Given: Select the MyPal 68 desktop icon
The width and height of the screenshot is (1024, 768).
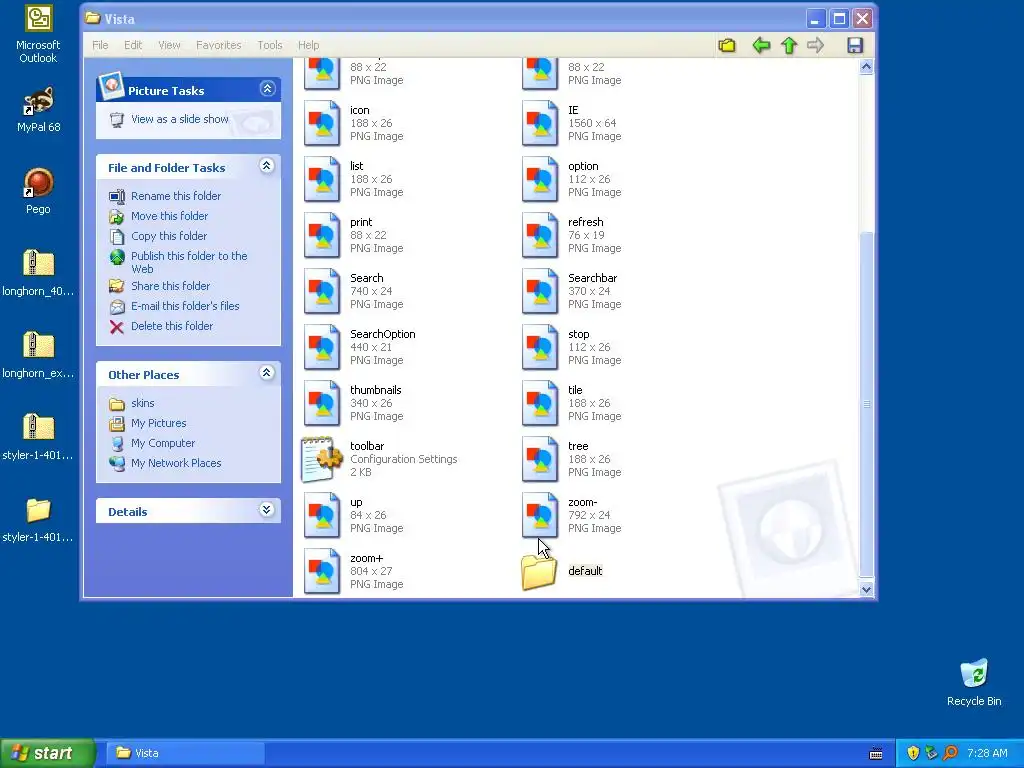Looking at the screenshot, I should point(38,110).
